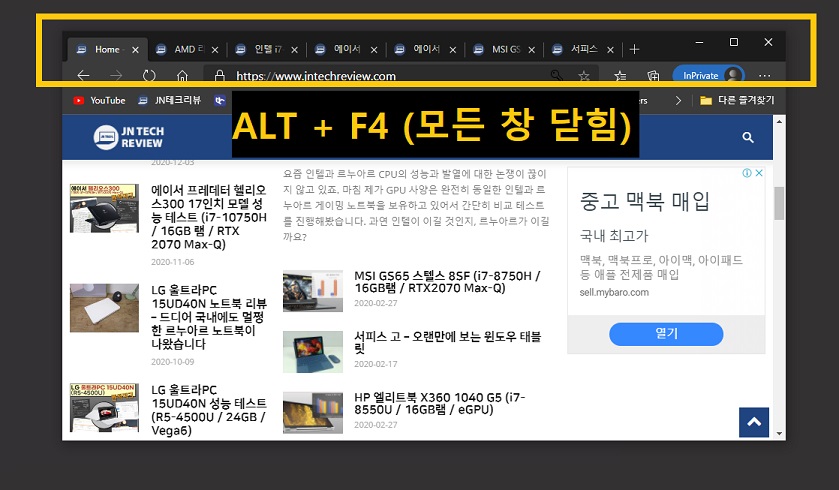Click the password key icon in address bar
Screen dimensions: 839x490
[556, 75]
